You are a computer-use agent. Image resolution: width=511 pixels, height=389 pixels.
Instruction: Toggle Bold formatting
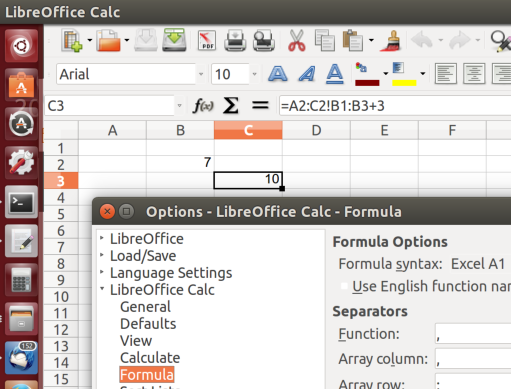[x=277, y=74]
